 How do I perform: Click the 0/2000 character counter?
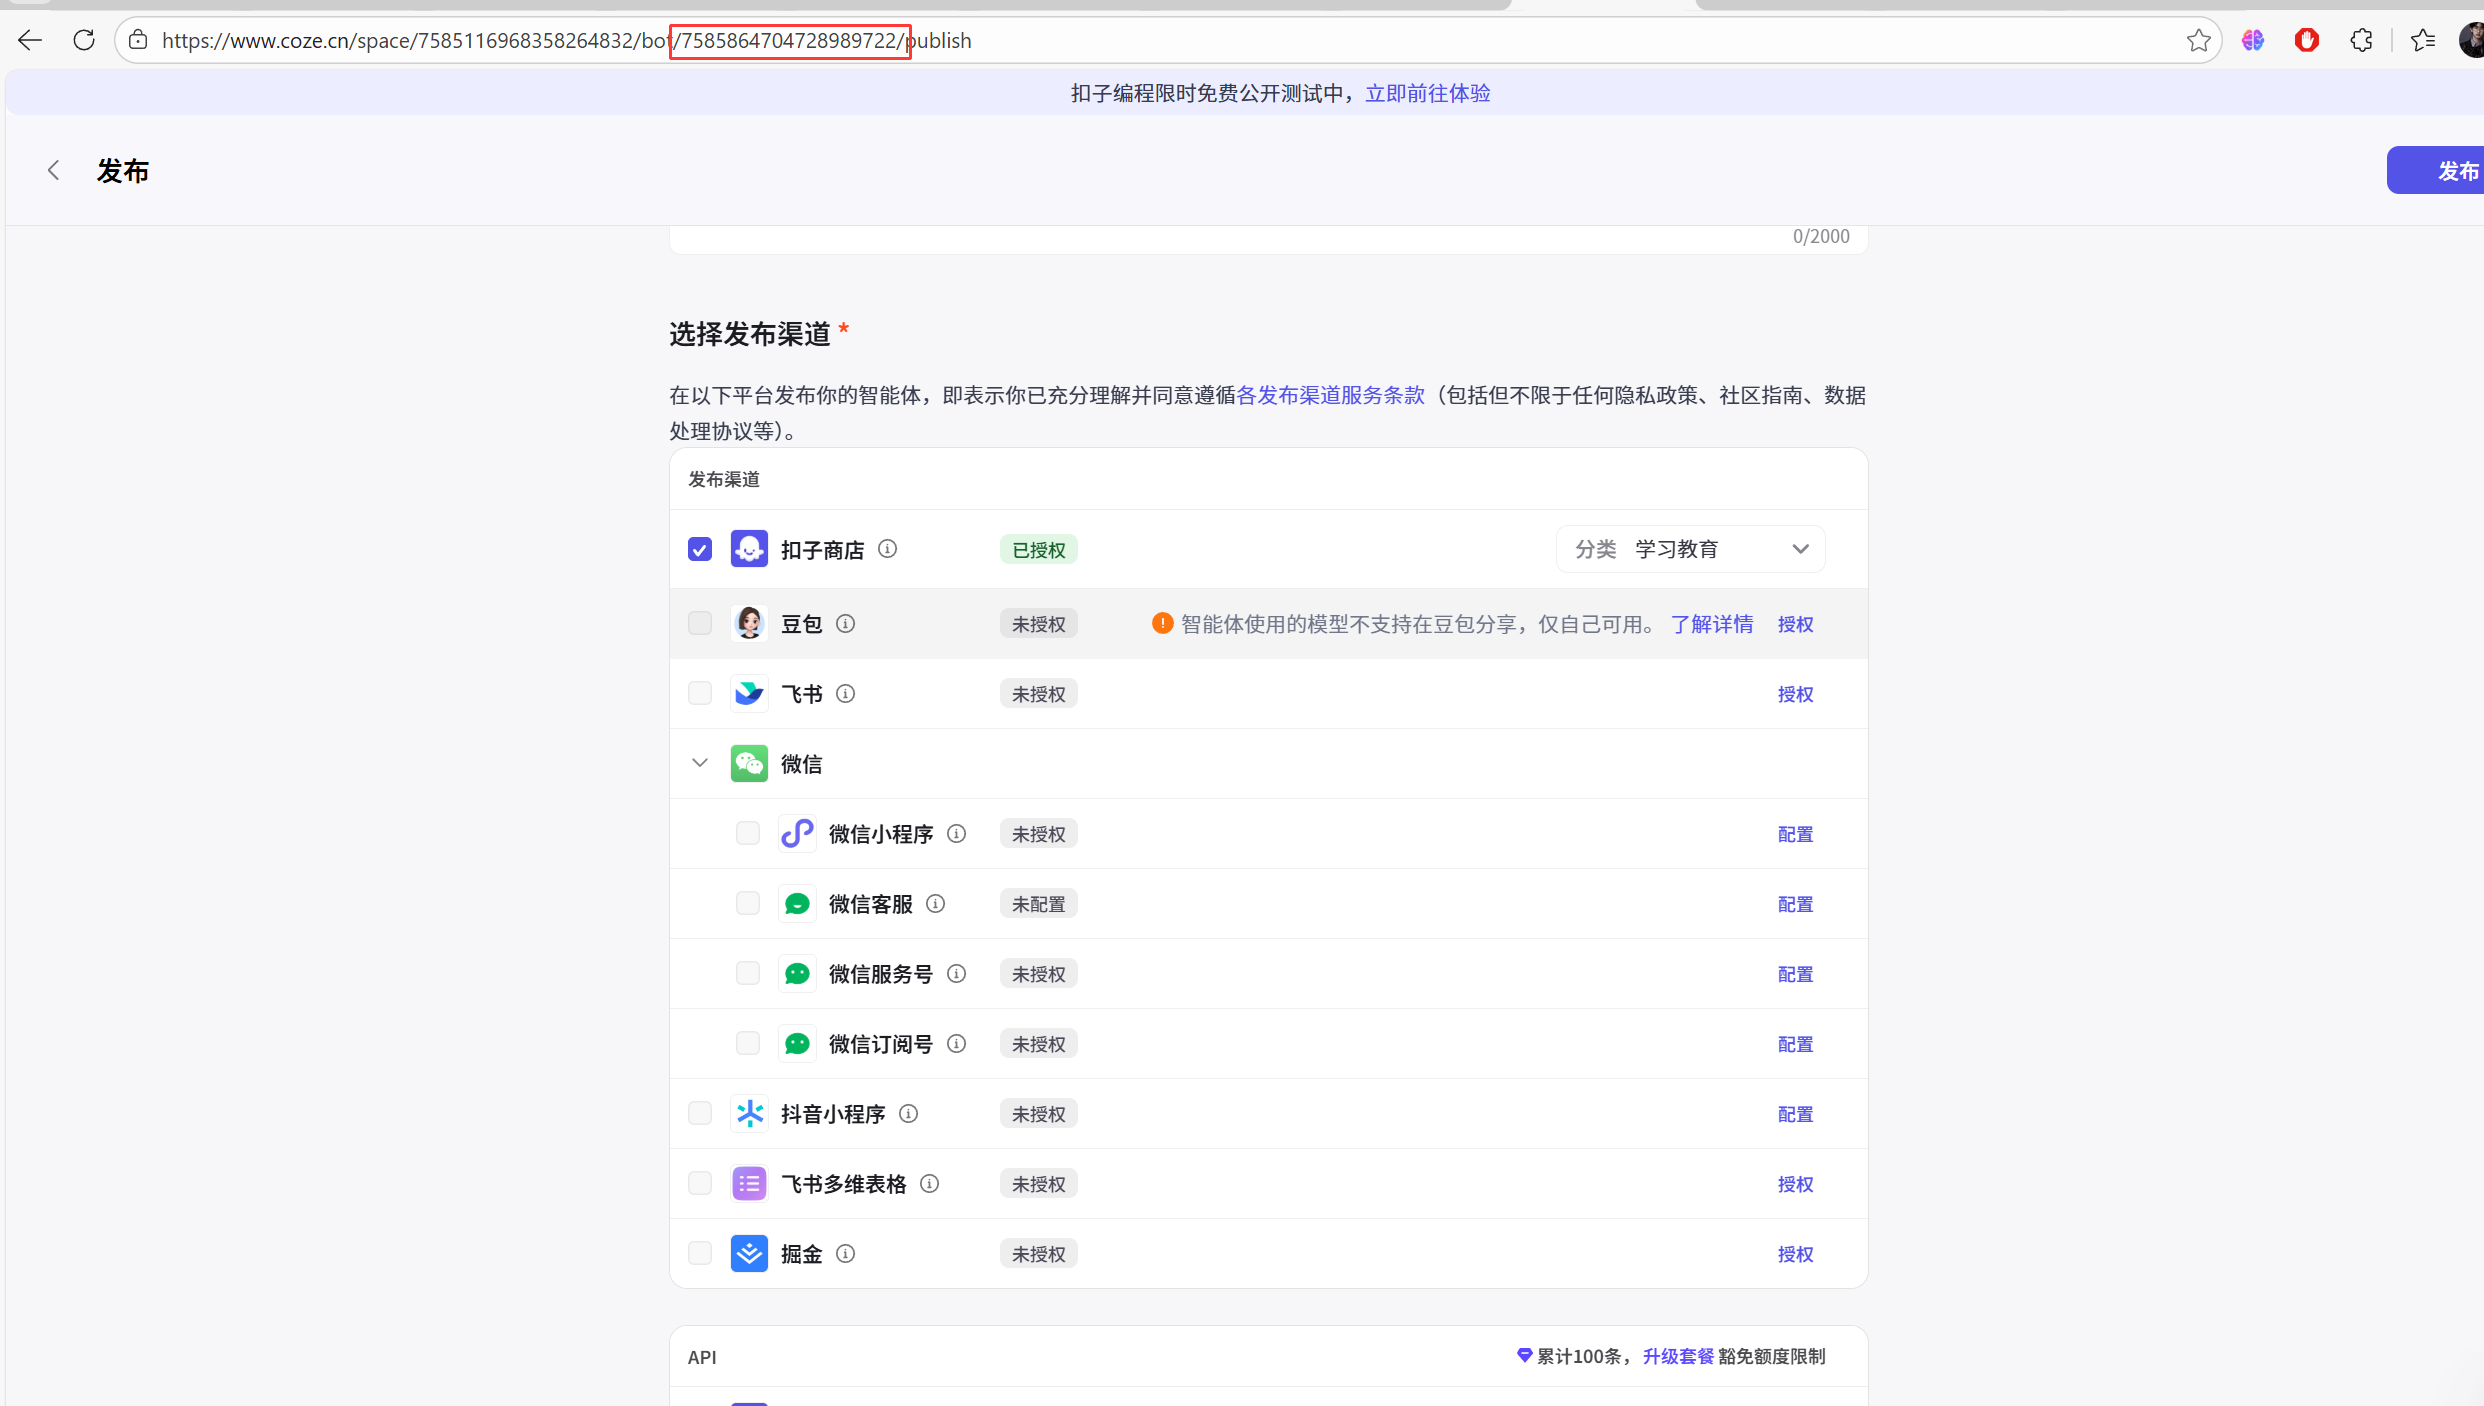coord(1821,236)
